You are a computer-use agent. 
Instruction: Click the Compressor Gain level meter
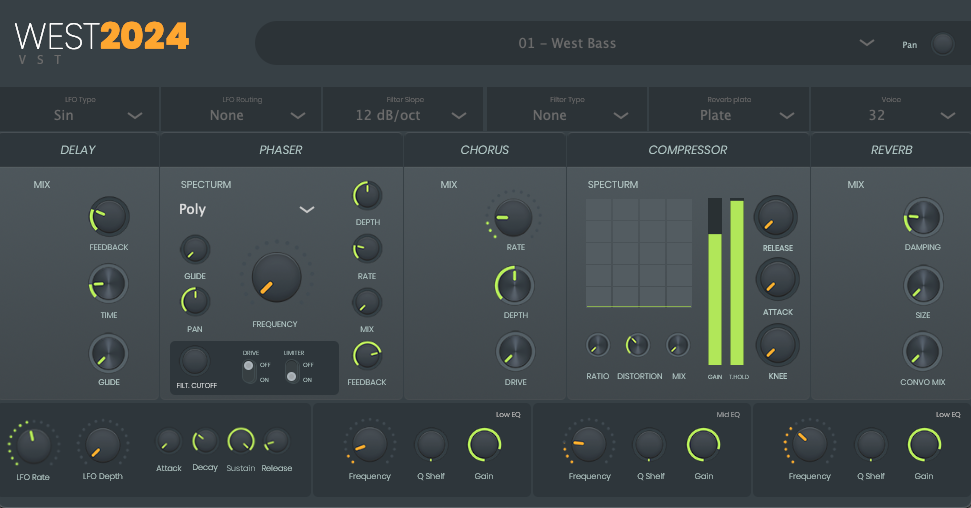pyautogui.click(x=714, y=282)
